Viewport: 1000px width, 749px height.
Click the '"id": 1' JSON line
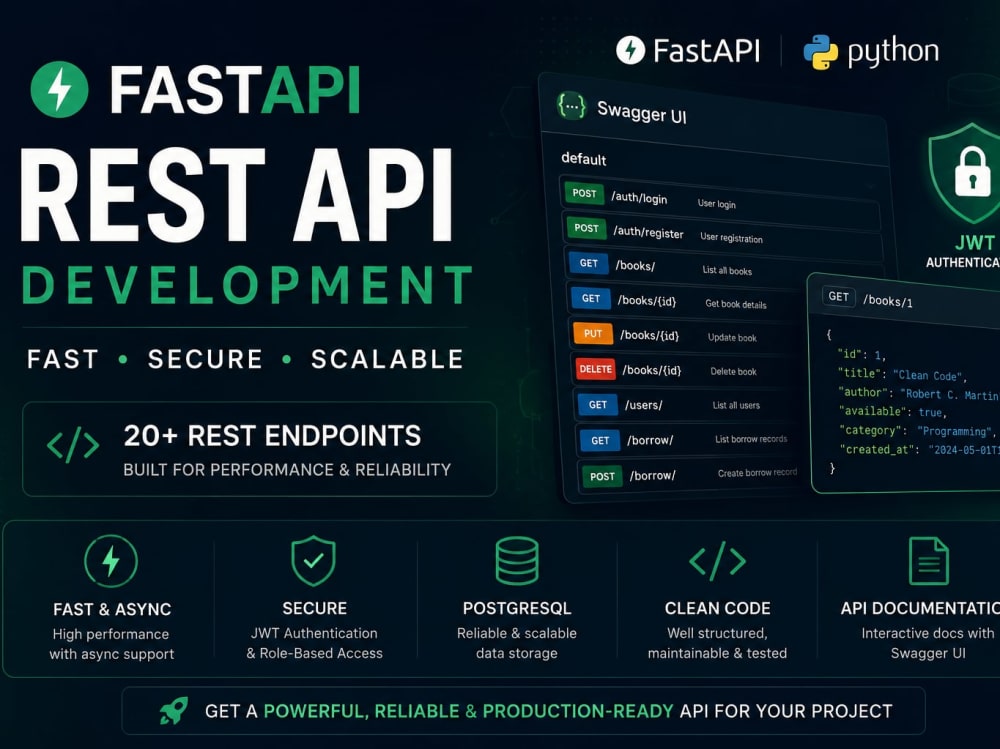(861, 354)
